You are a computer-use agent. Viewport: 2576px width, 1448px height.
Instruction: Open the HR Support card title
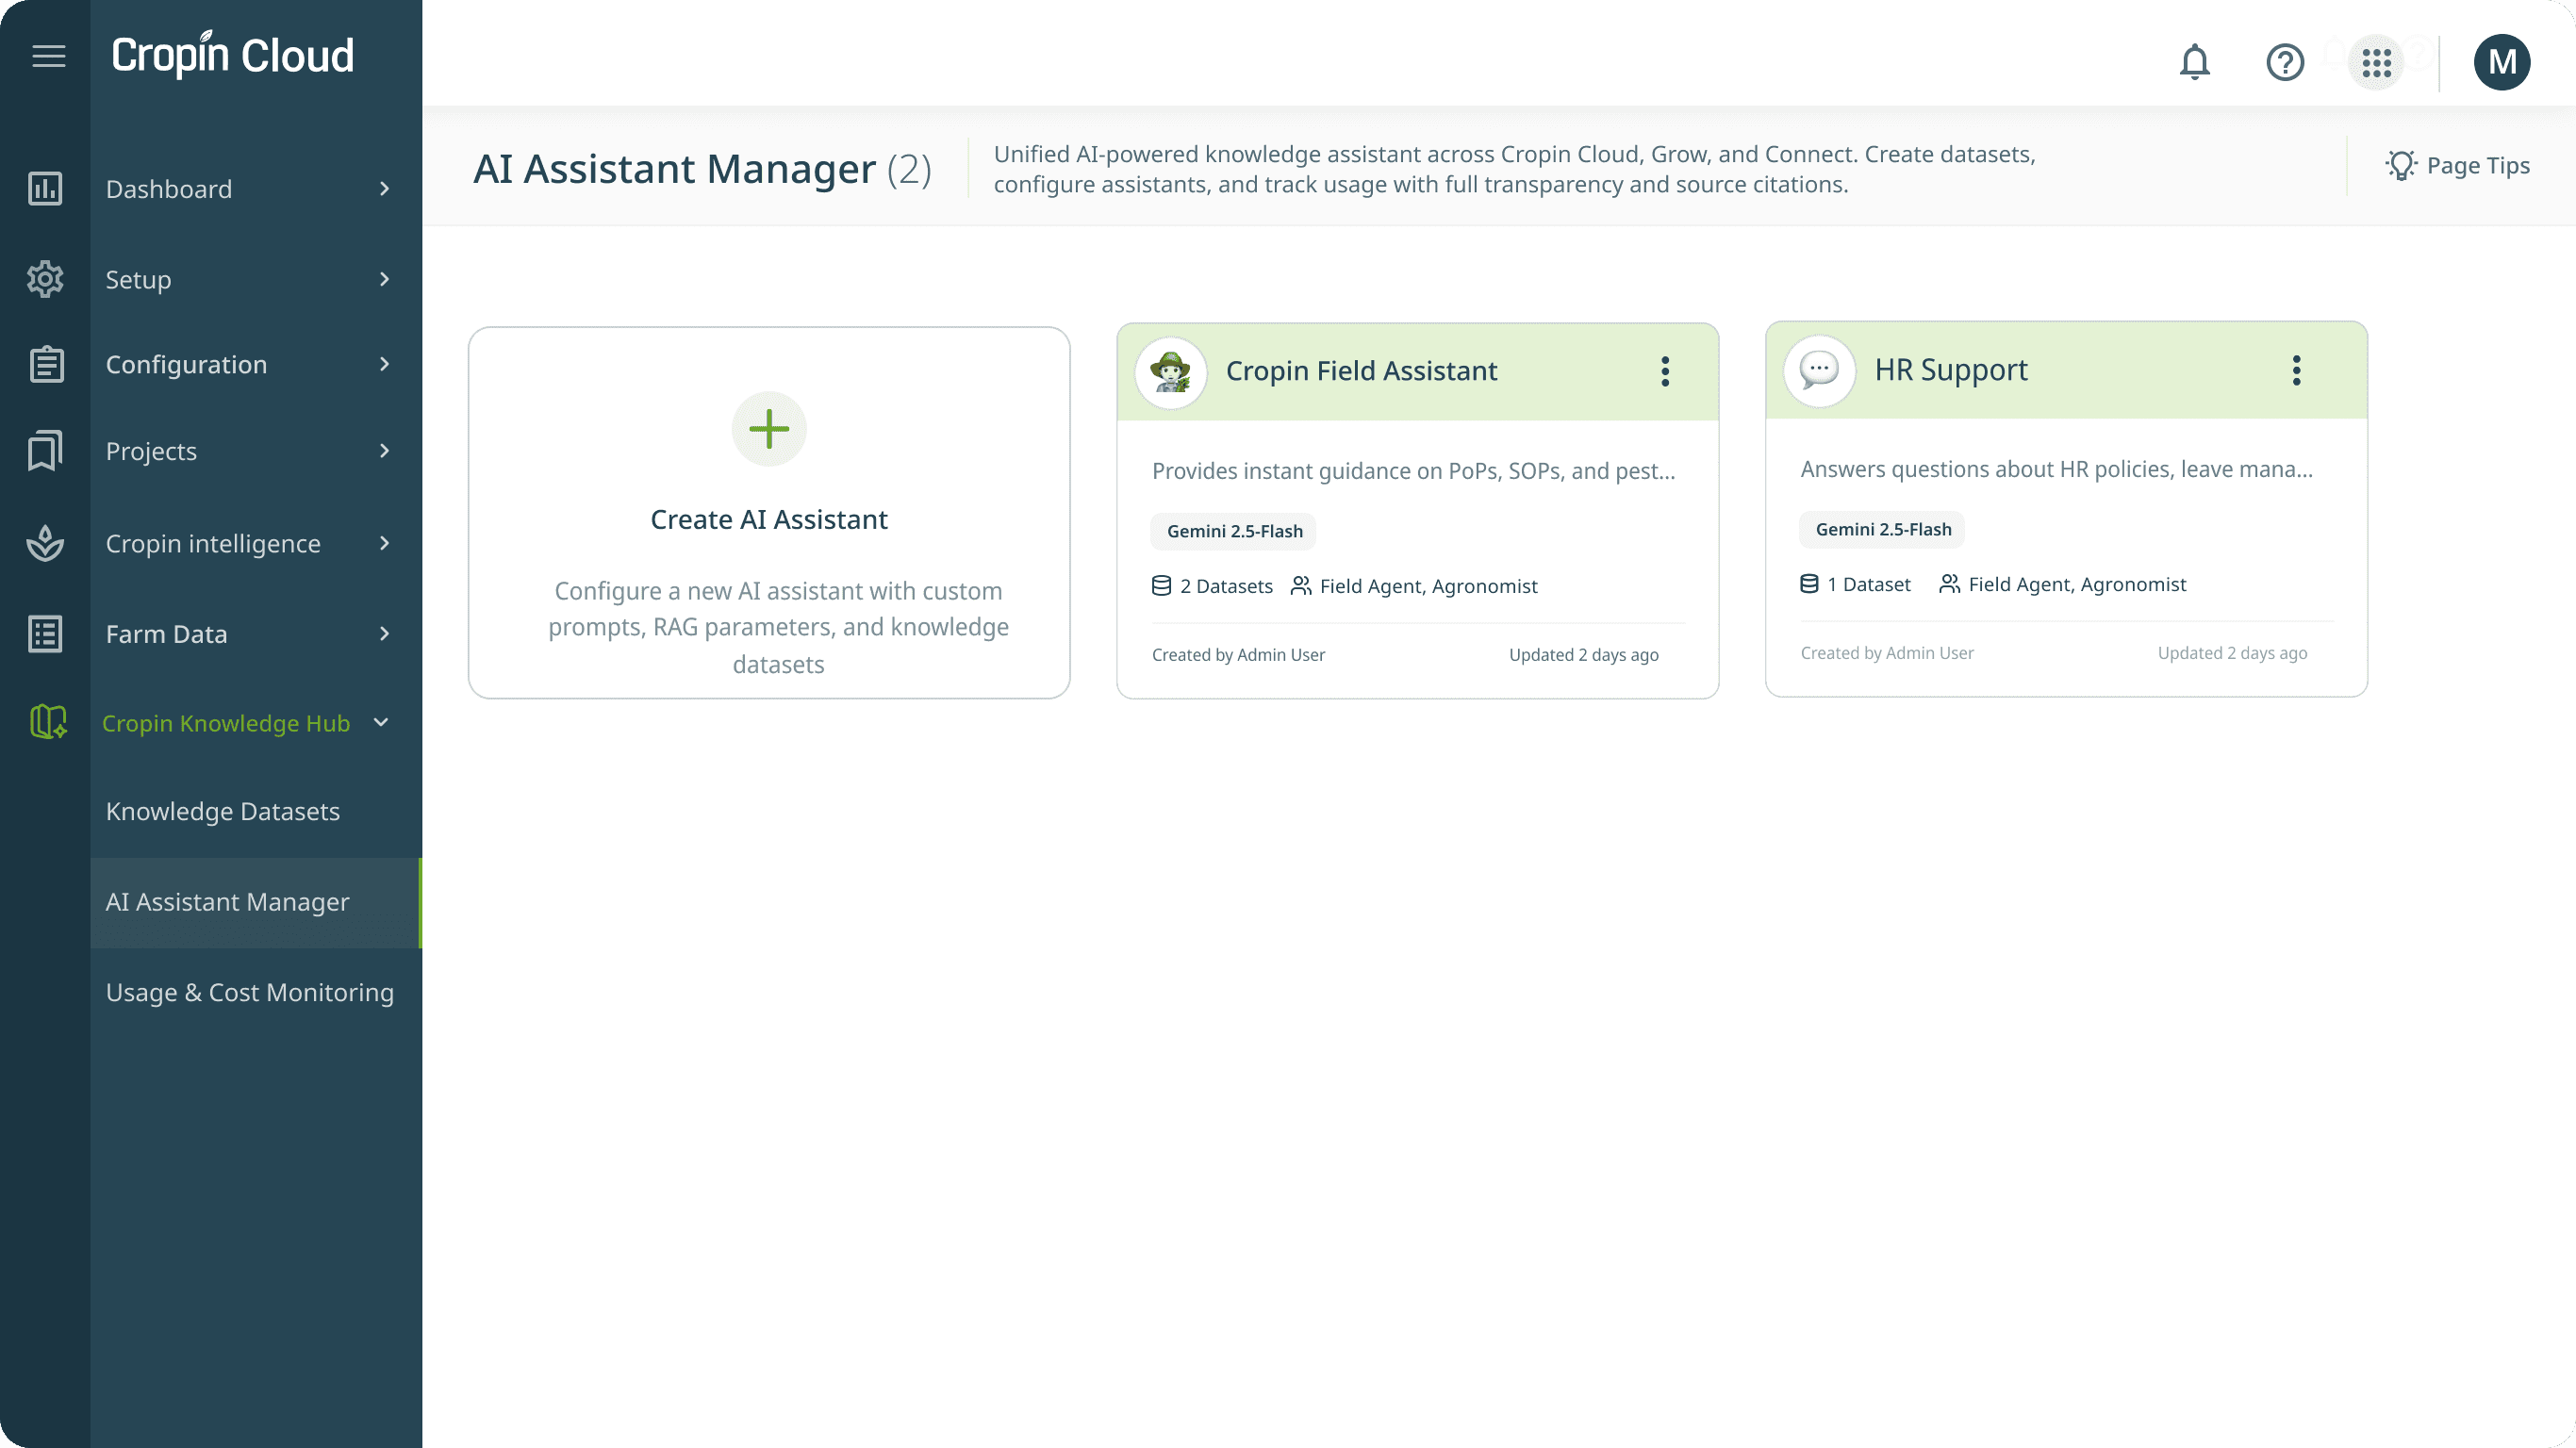1950,370
